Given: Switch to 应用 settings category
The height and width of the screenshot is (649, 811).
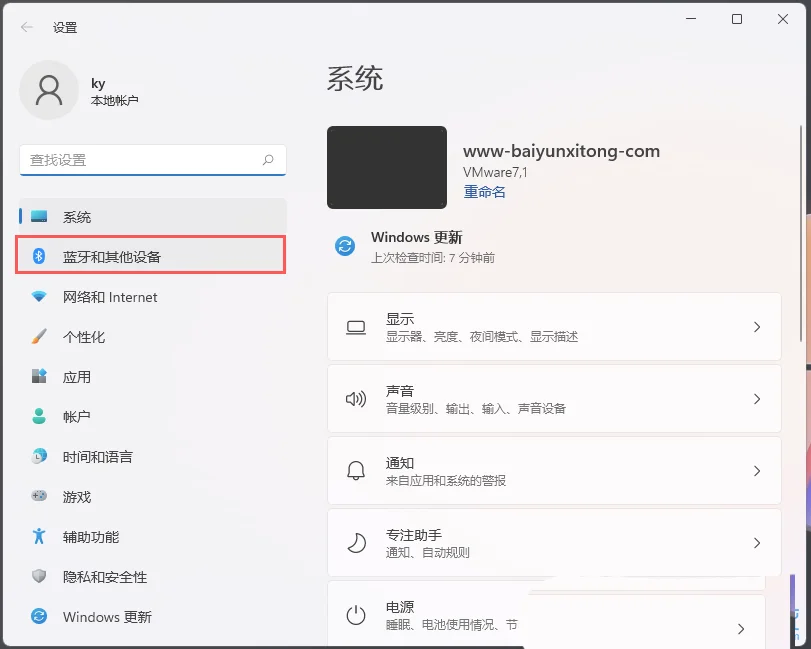Looking at the screenshot, I should click(153, 376).
